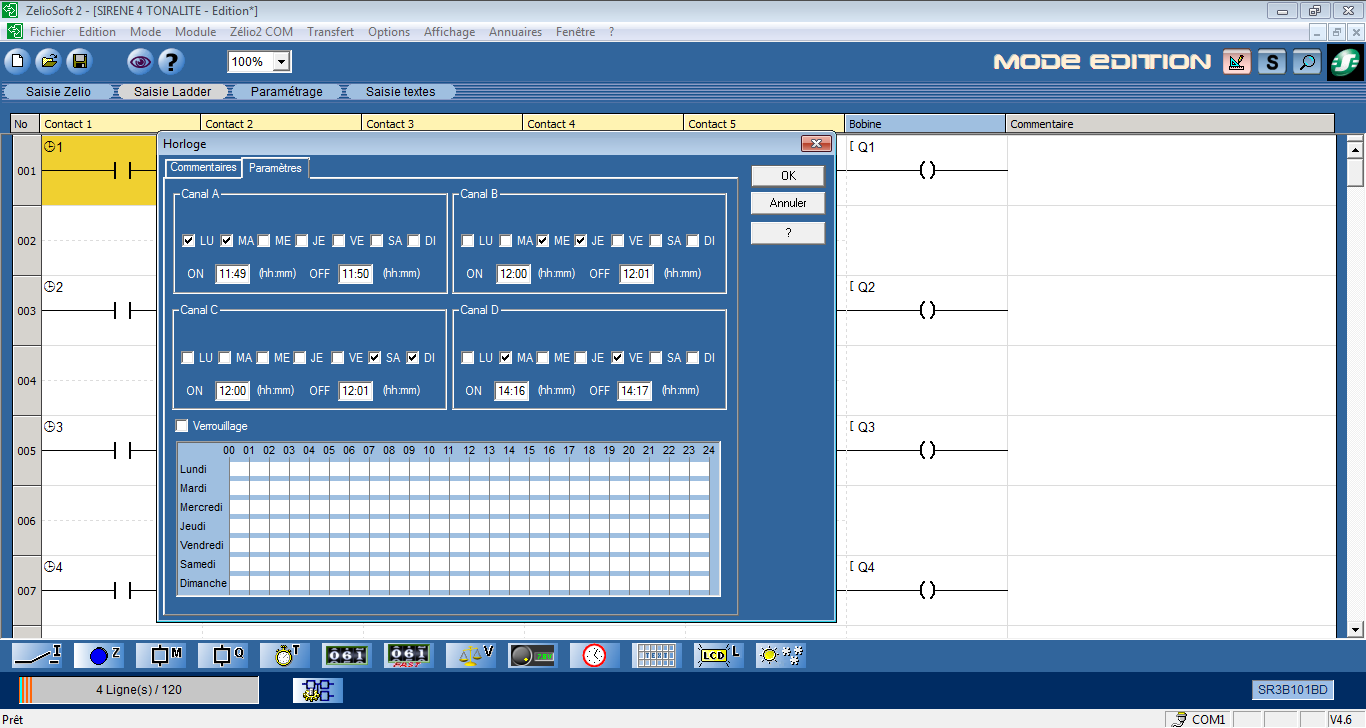Uncheck MA in Canal D
Image resolution: width=1366 pixels, height=728 pixels.
[506, 358]
